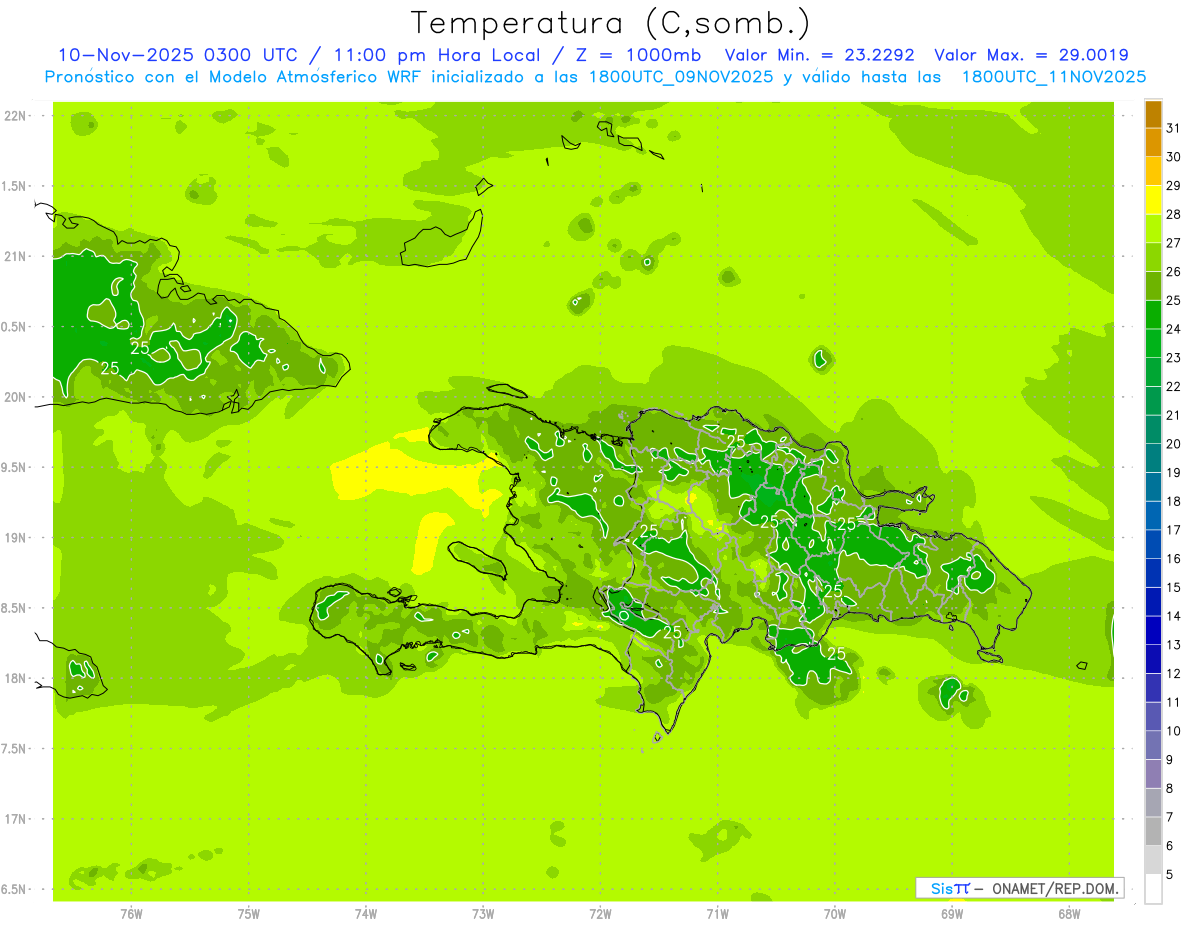Viewport: 1200px width, 927px height.
Task: Click the 'Sis' logo text in credit box
Action: click(x=940, y=888)
